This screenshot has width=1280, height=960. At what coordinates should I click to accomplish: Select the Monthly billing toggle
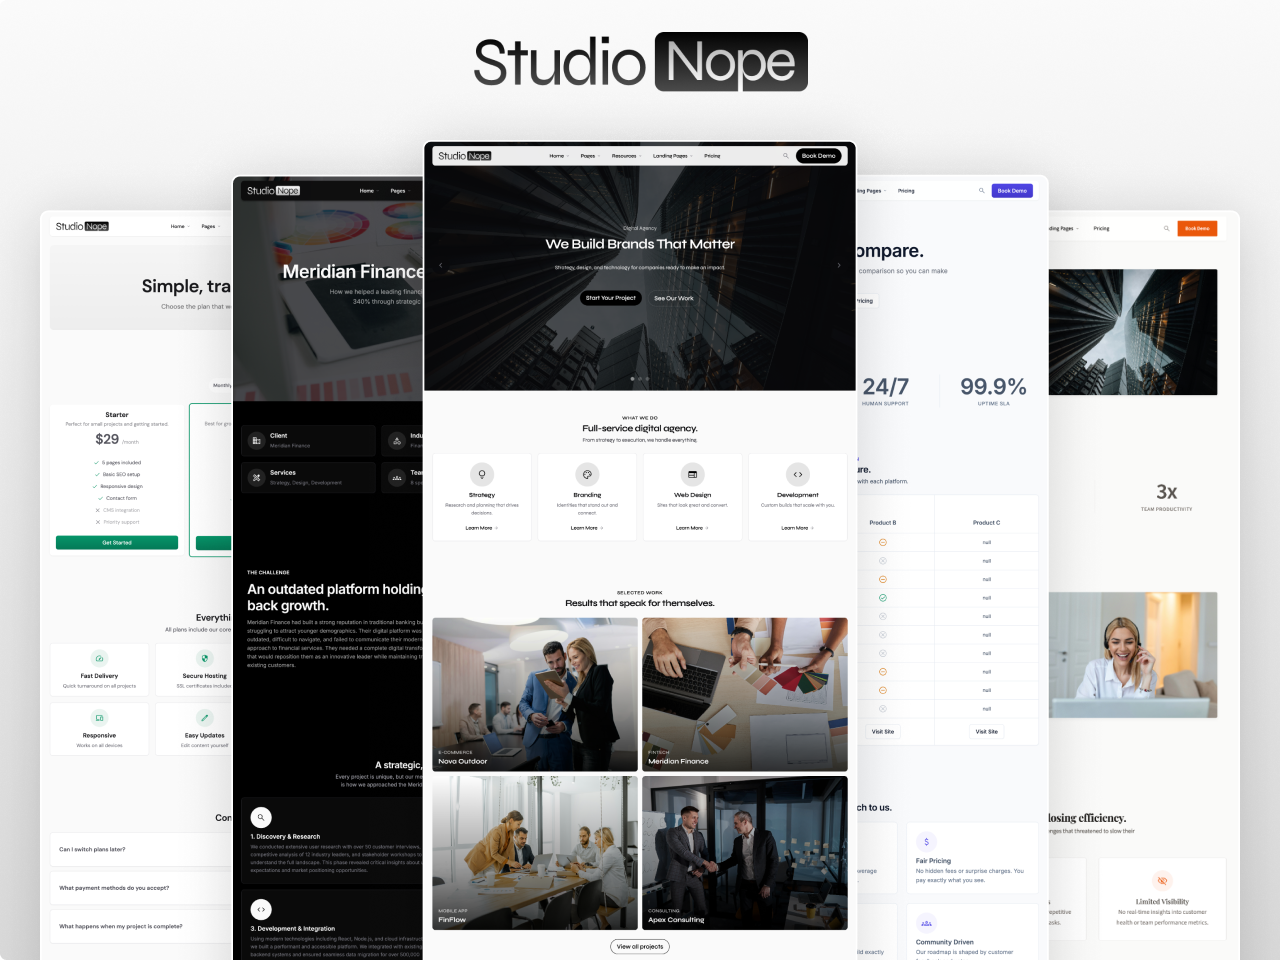222,385
